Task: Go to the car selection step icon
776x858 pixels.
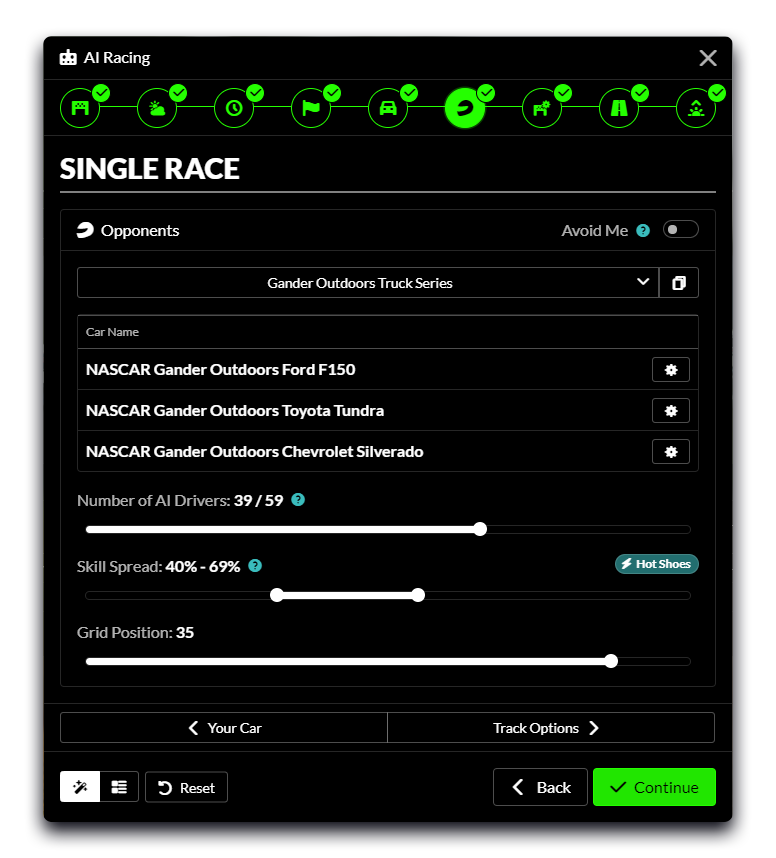Action: pyautogui.click(x=388, y=108)
